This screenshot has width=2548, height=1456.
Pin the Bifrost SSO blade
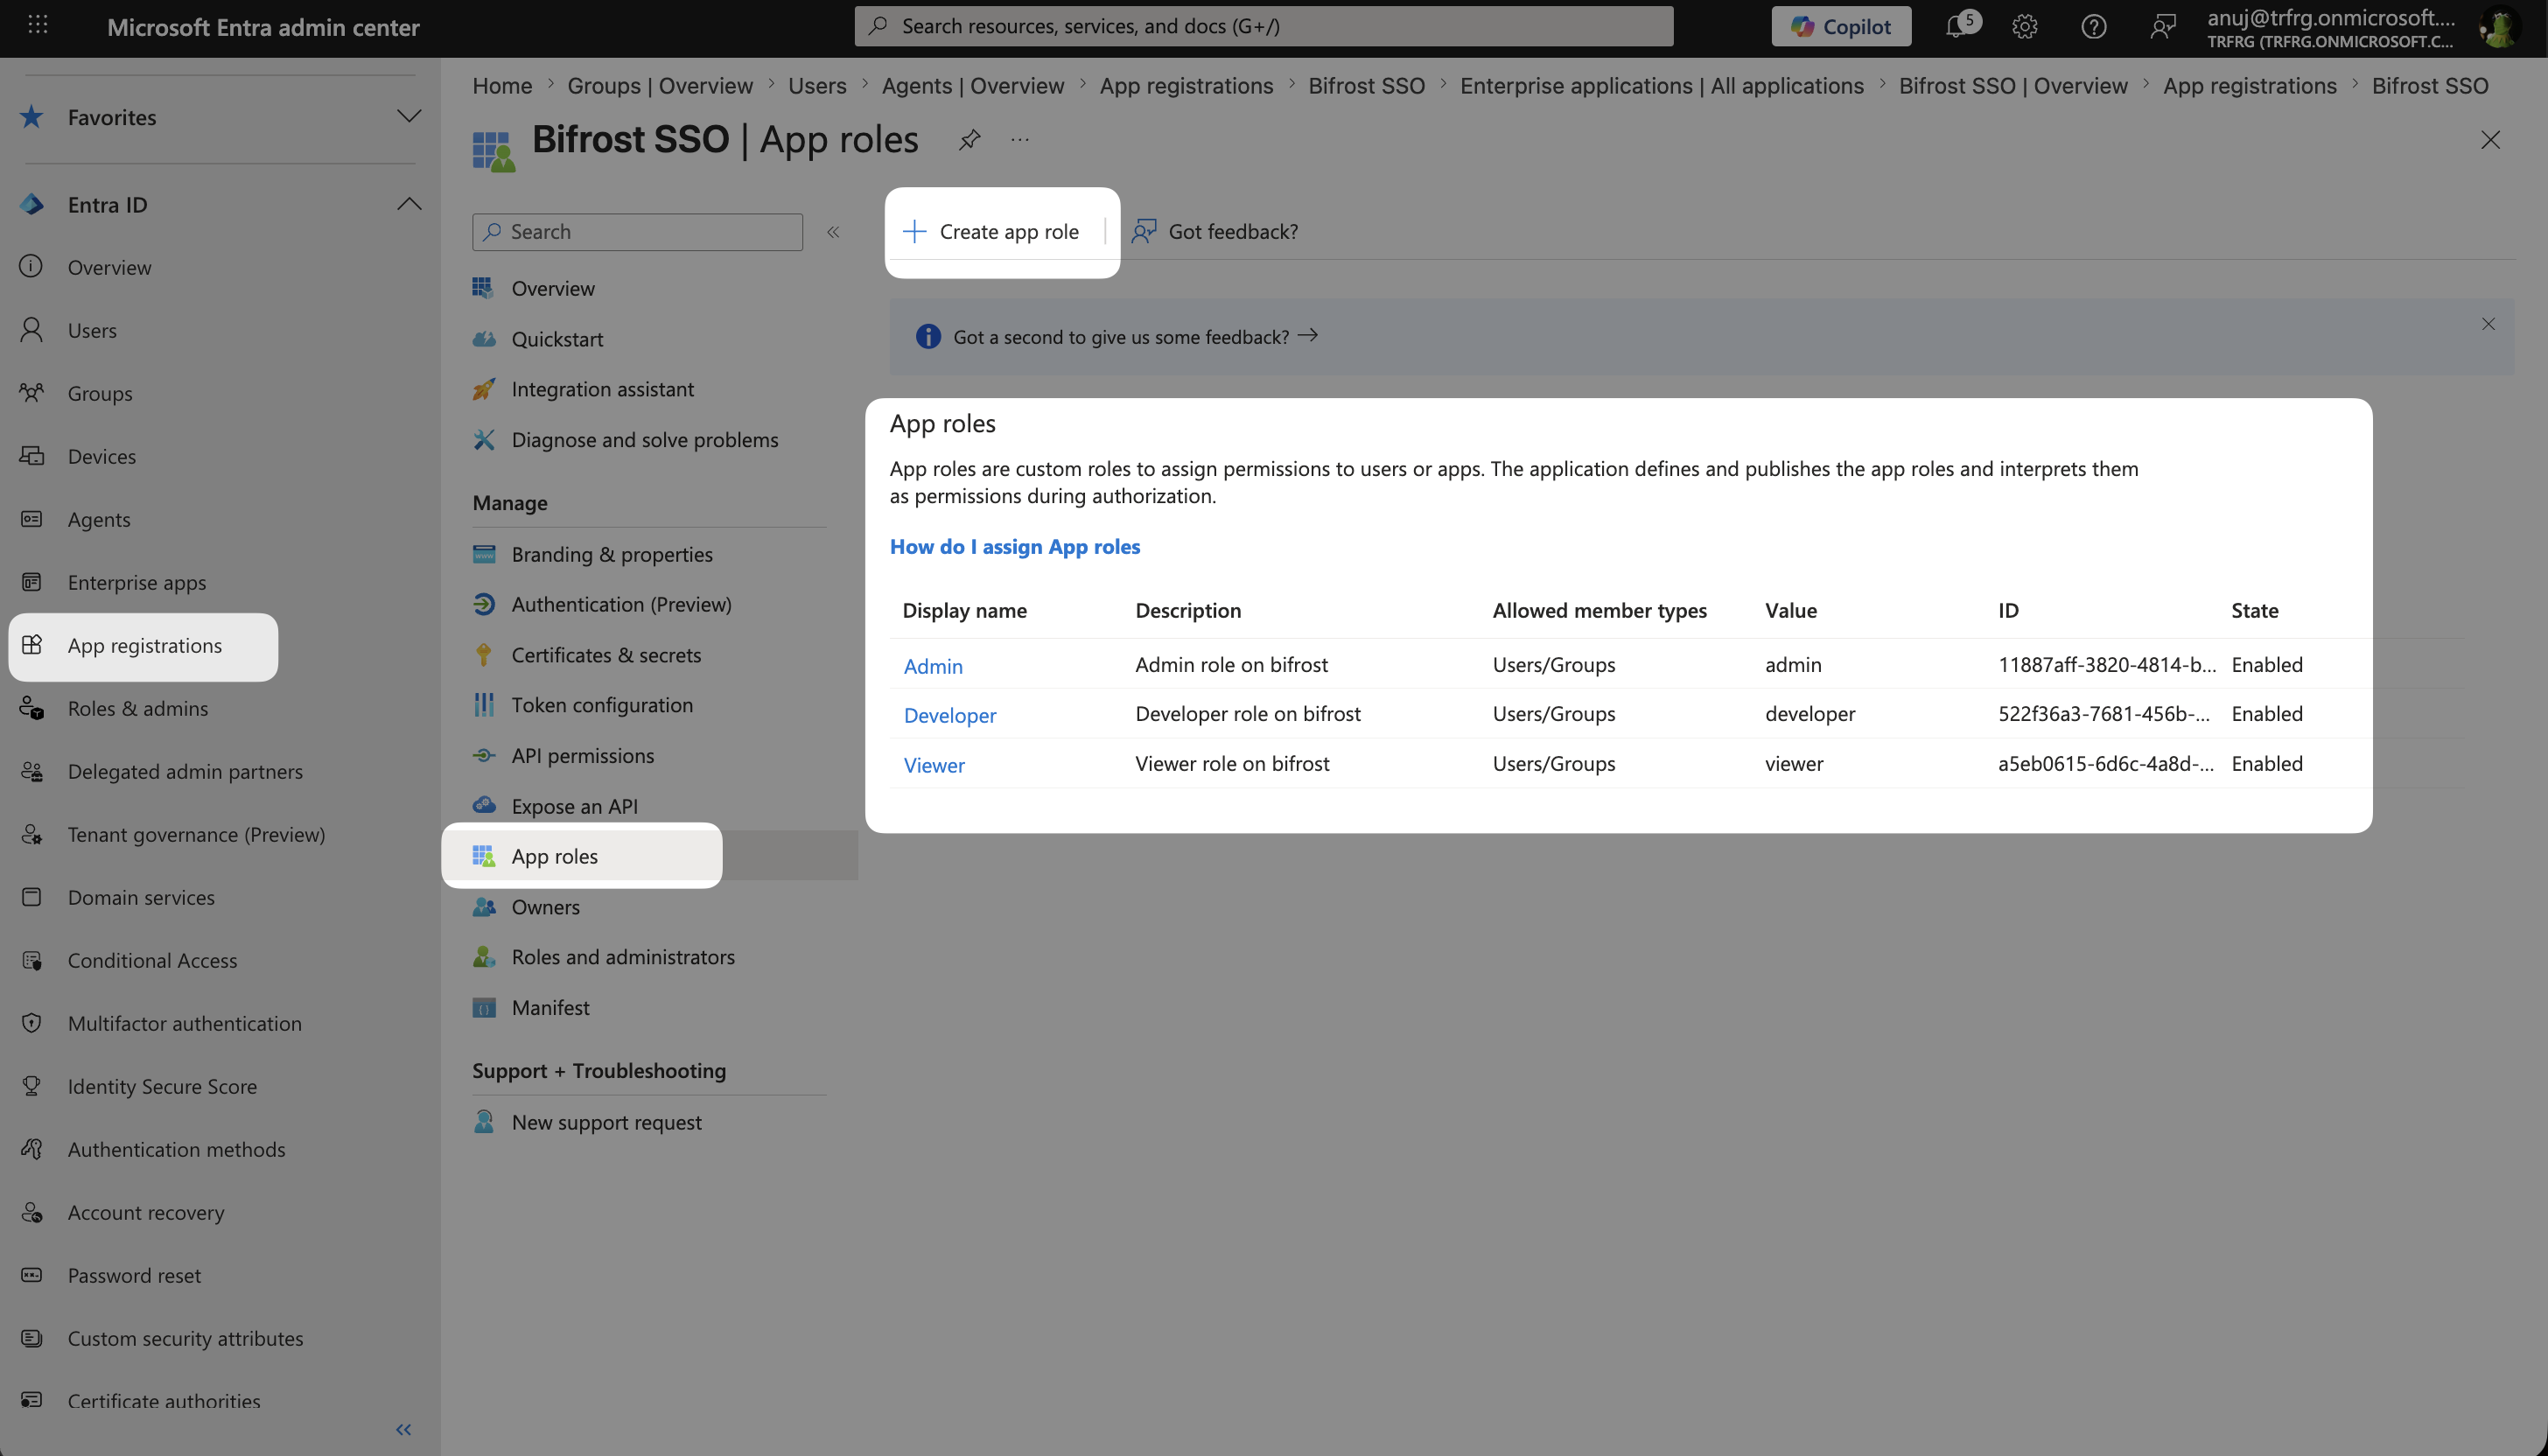[x=968, y=140]
